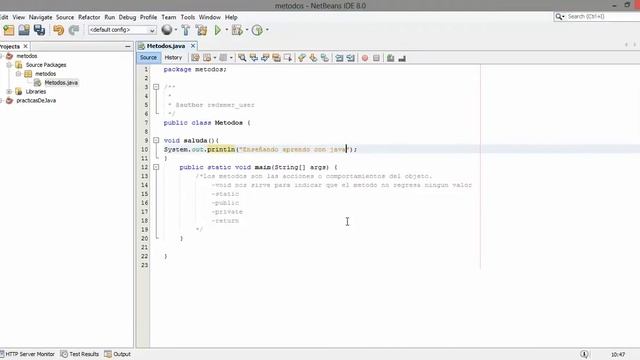This screenshot has width=640, height=360.
Task: Click the New Project toolbar icon
Action: tap(9, 30)
